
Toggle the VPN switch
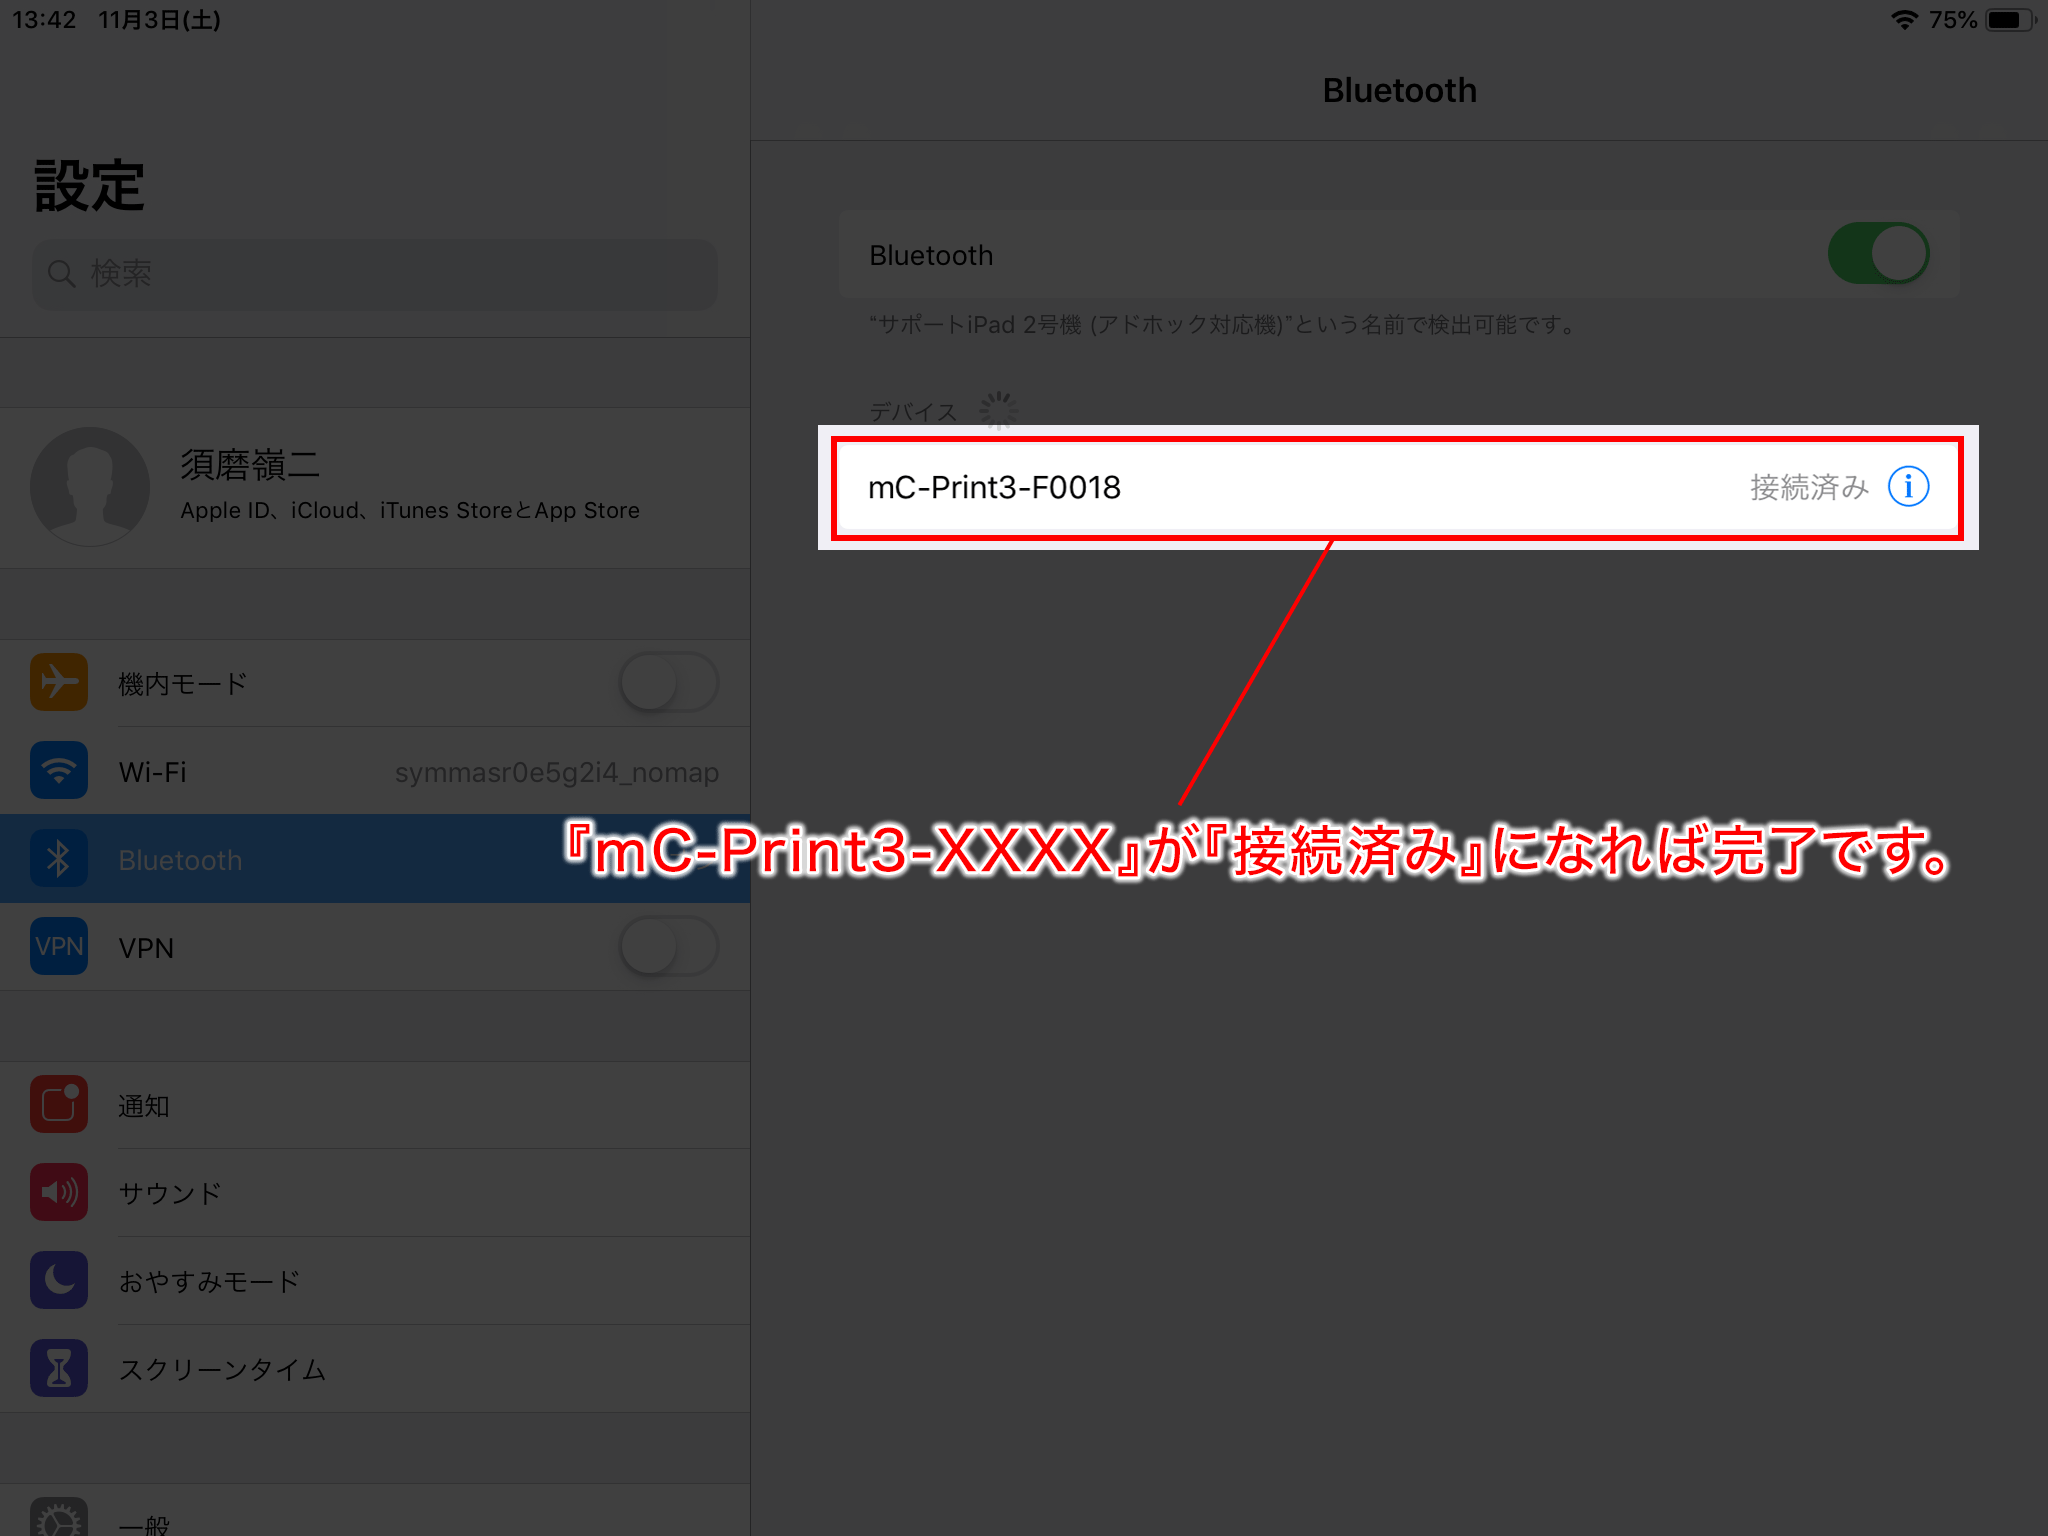[x=669, y=946]
